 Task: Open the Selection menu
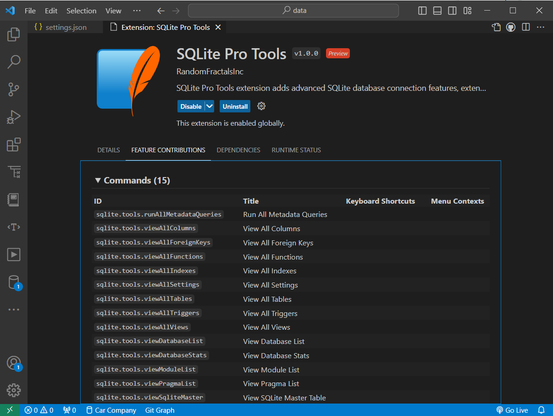pos(81,11)
